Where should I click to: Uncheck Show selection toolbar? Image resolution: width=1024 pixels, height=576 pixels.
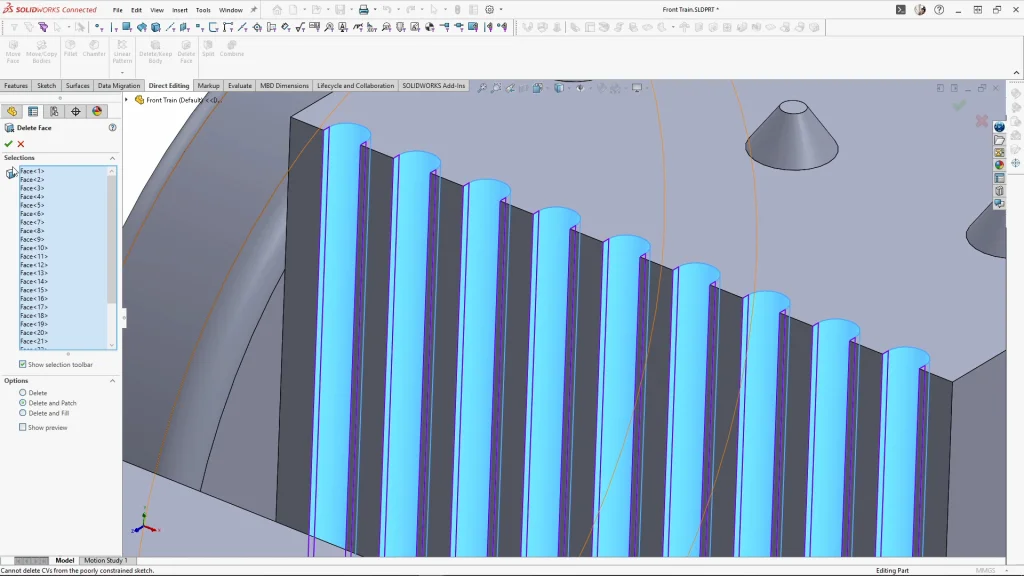23,365
